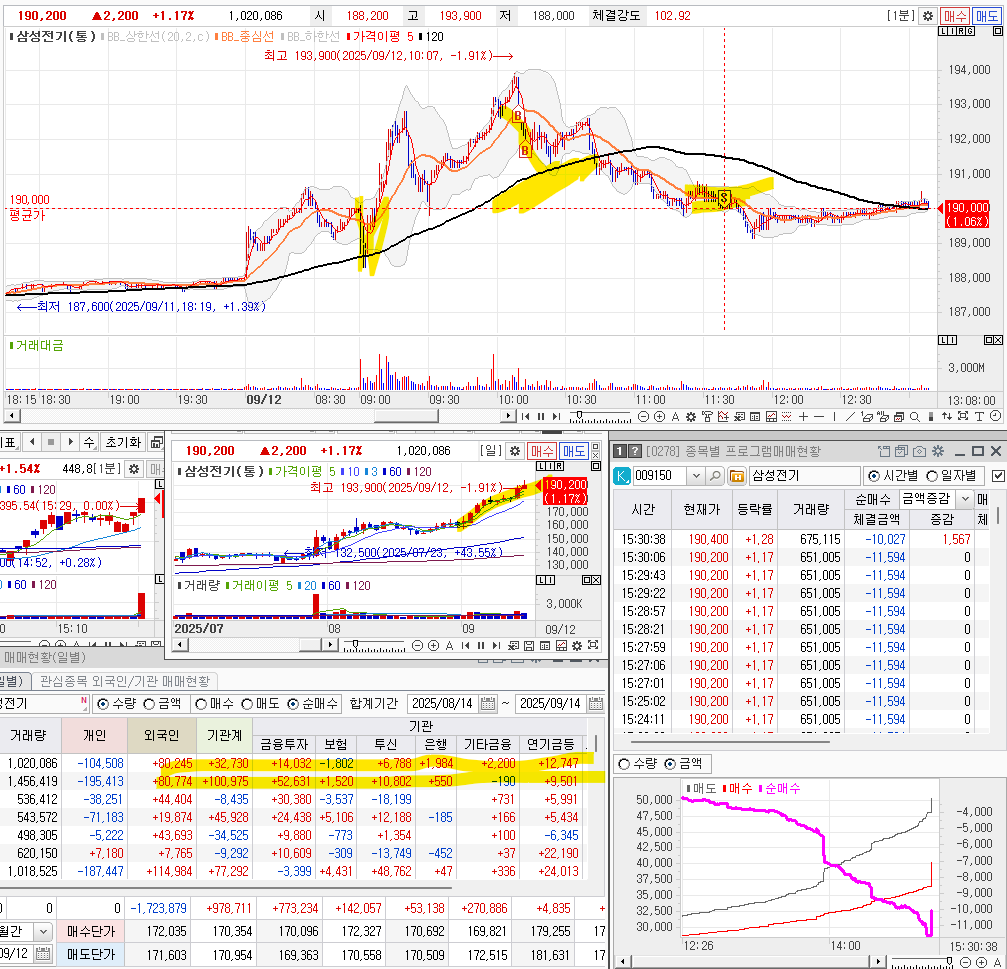The image size is (1007, 969).
Task: Open main chart settings gear beside [1분]
Action: point(927,15)
